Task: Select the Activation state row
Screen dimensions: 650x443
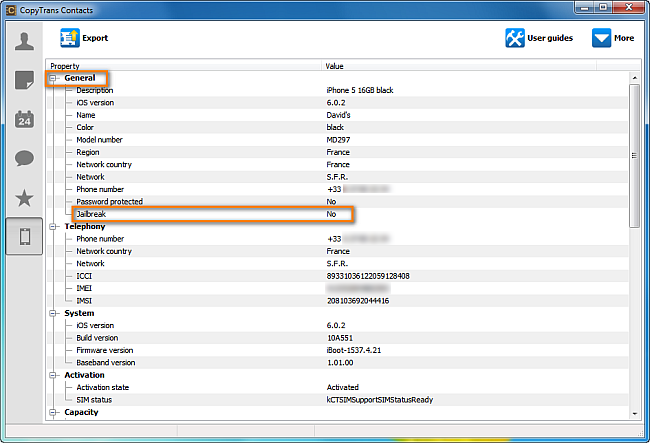Action: coord(338,387)
